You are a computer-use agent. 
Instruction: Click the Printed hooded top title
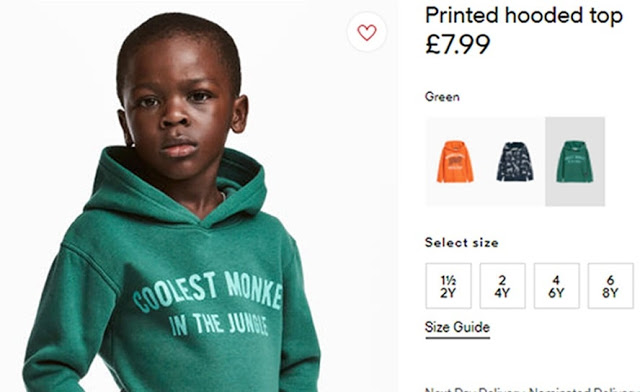[524, 16]
